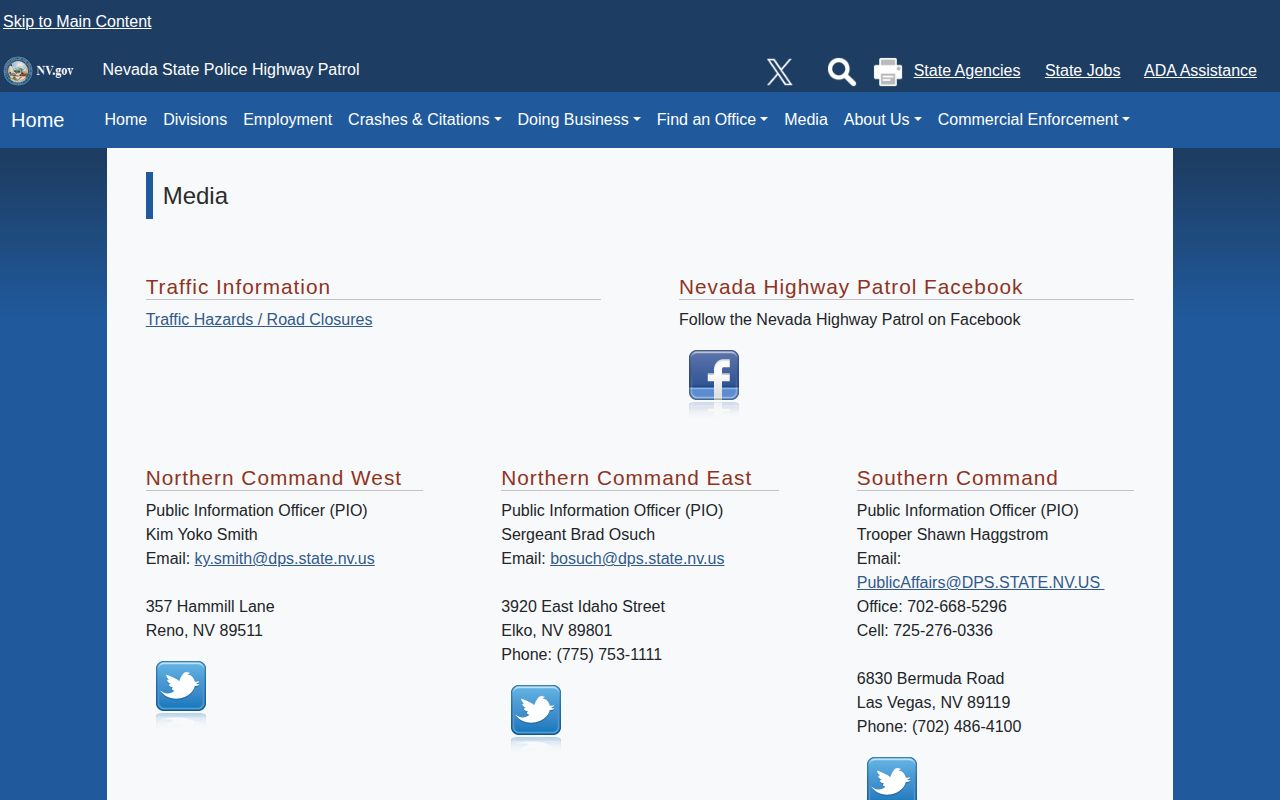This screenshot has width=1280, height=800.
Task: Click the address 6830 Bermuda Road
Action: coord(931,678)
